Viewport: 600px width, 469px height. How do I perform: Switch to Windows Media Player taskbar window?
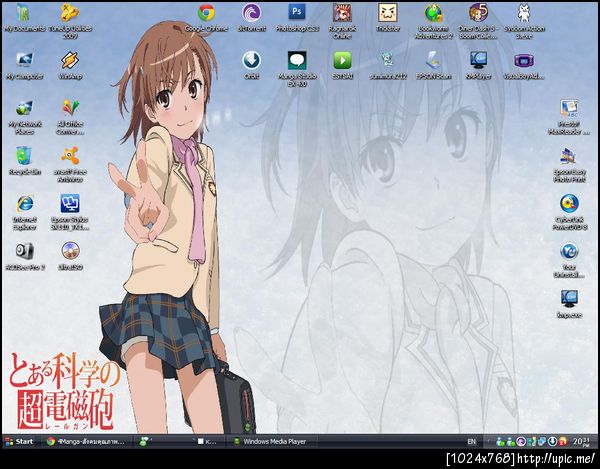[x=273, y=441]
